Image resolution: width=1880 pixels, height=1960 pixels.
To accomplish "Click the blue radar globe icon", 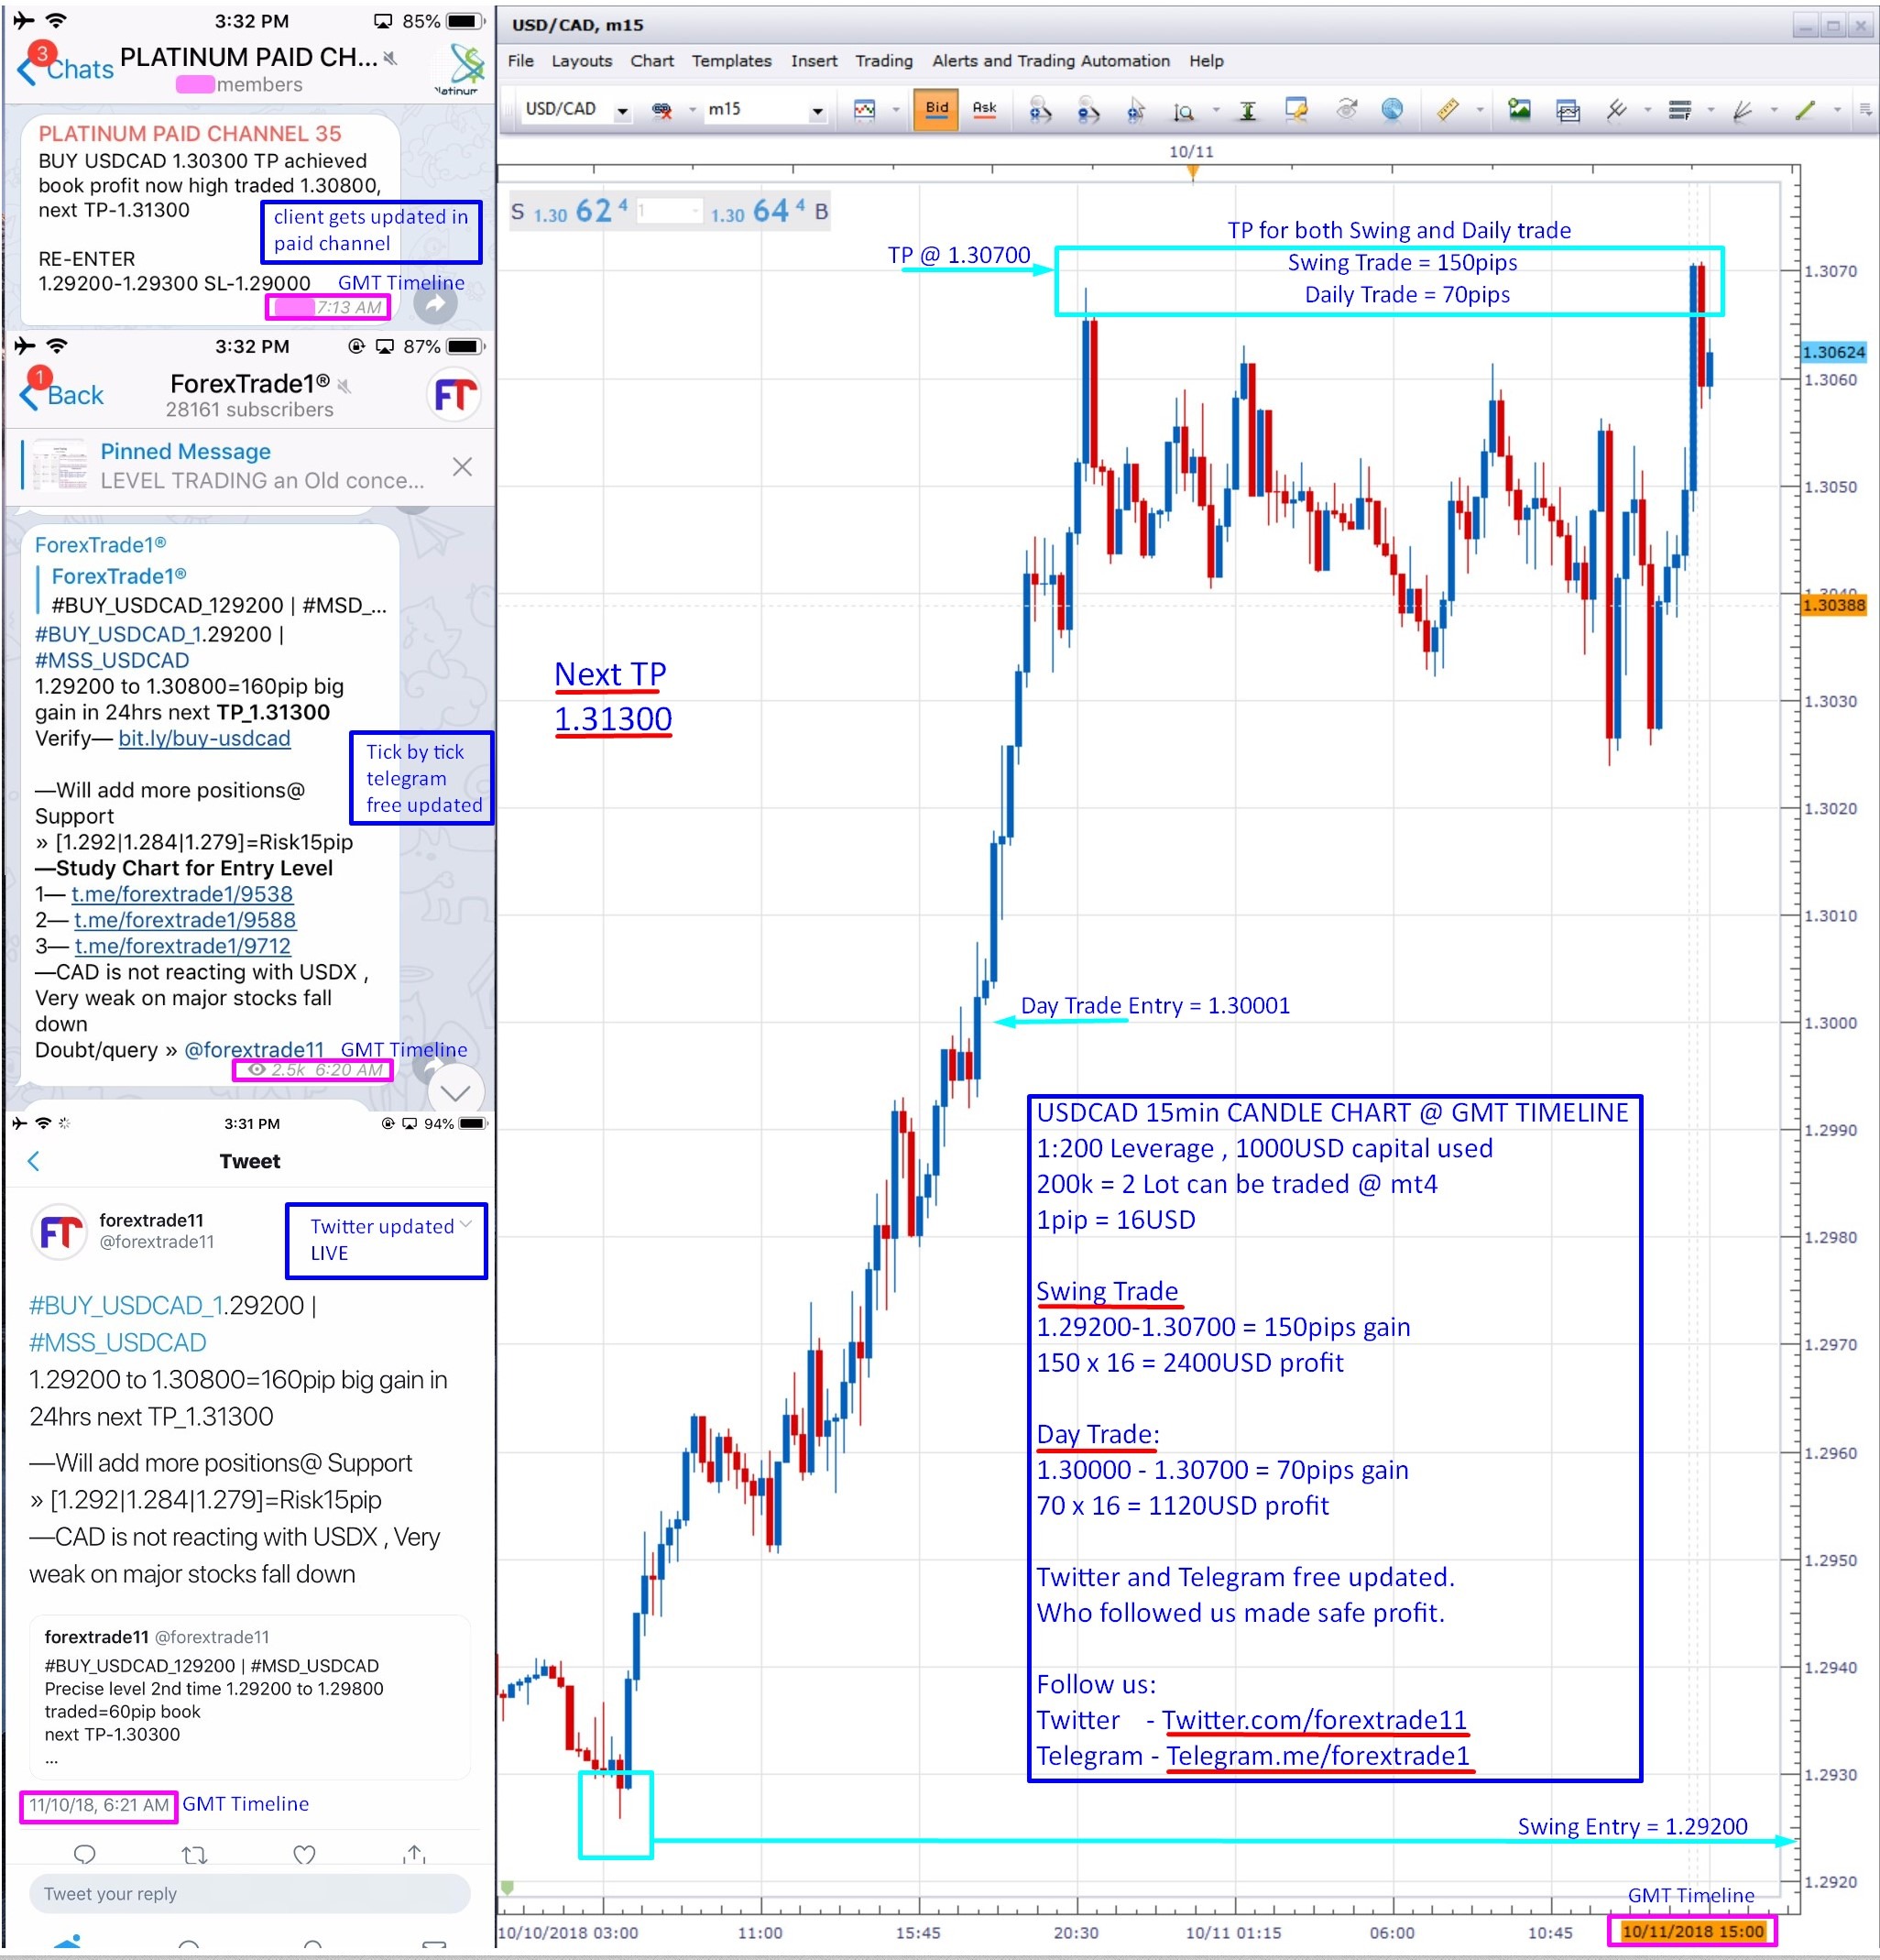I will 1392,109.
